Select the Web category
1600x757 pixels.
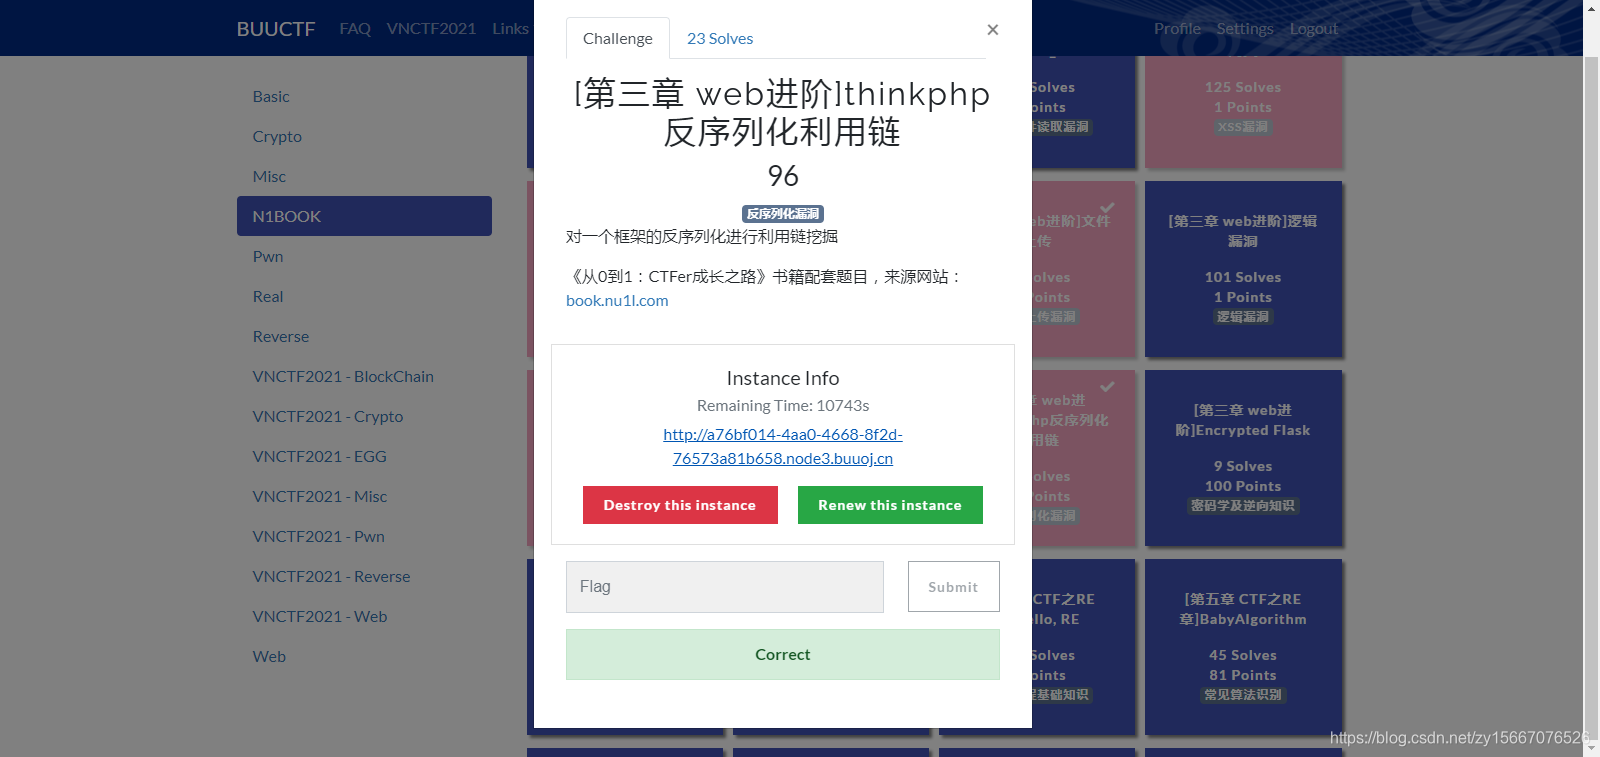click(x=364, y=656)
